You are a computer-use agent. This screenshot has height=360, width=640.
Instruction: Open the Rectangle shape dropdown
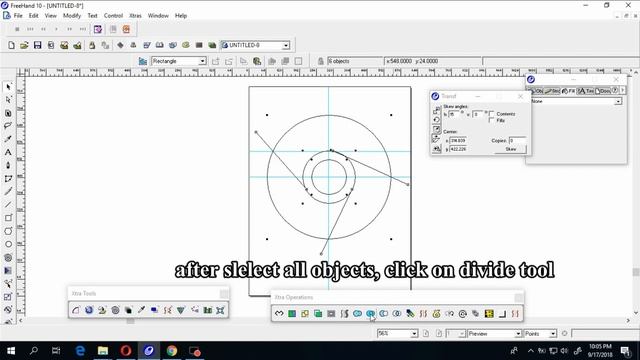coord(202,61)
